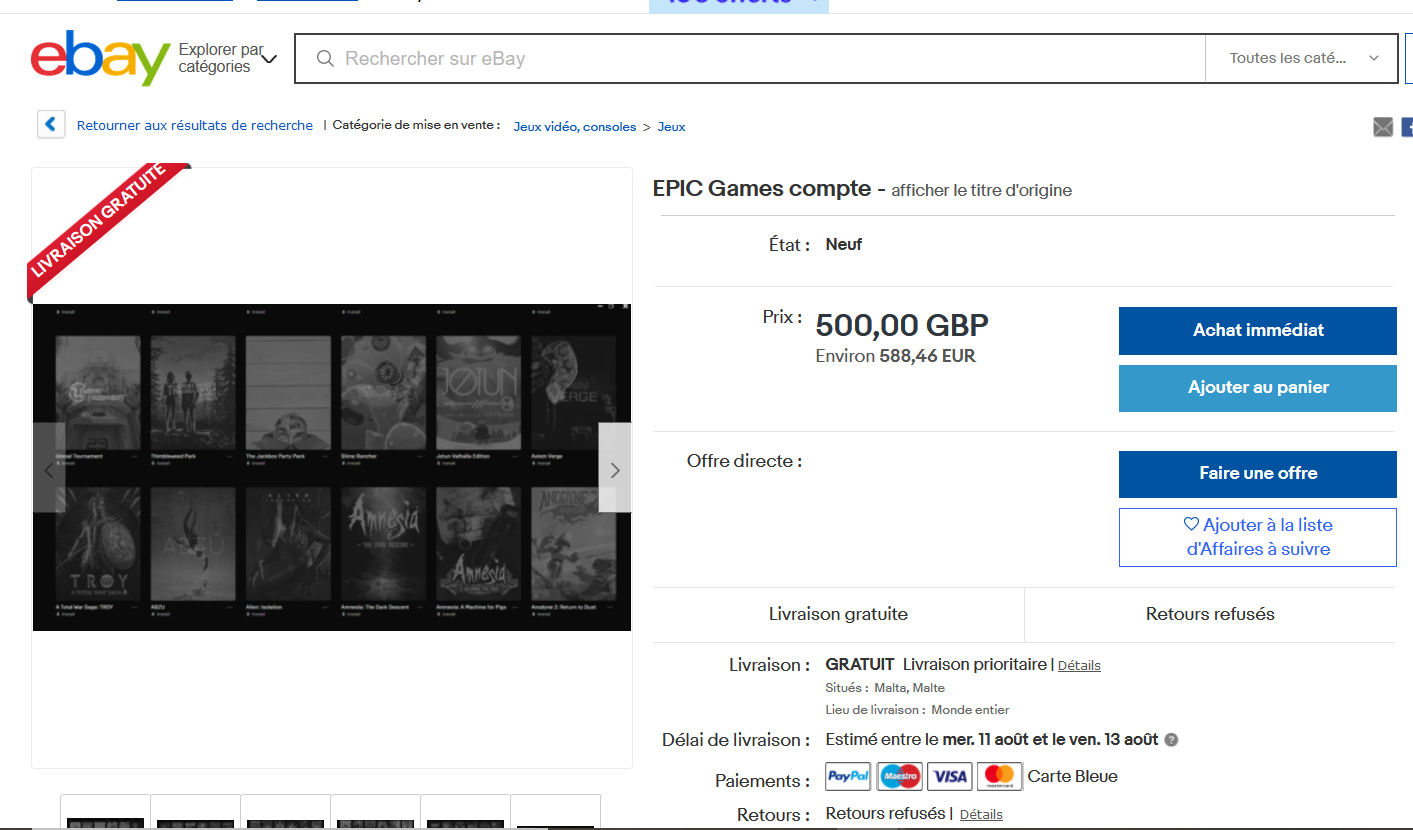
Task: Show the next listing image
Action: 615,468
